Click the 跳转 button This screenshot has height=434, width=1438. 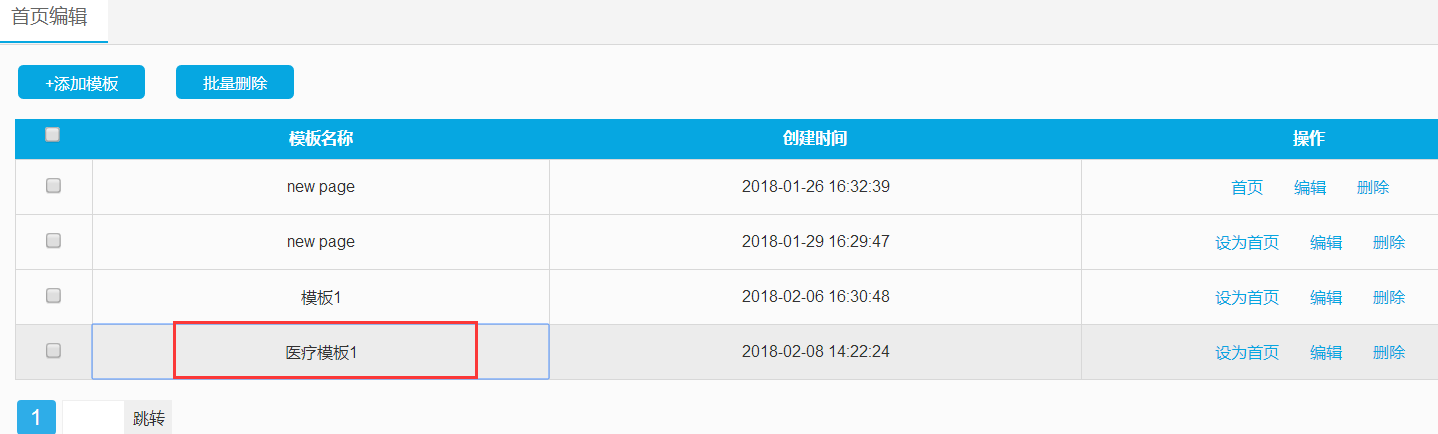tap(148, 418)
